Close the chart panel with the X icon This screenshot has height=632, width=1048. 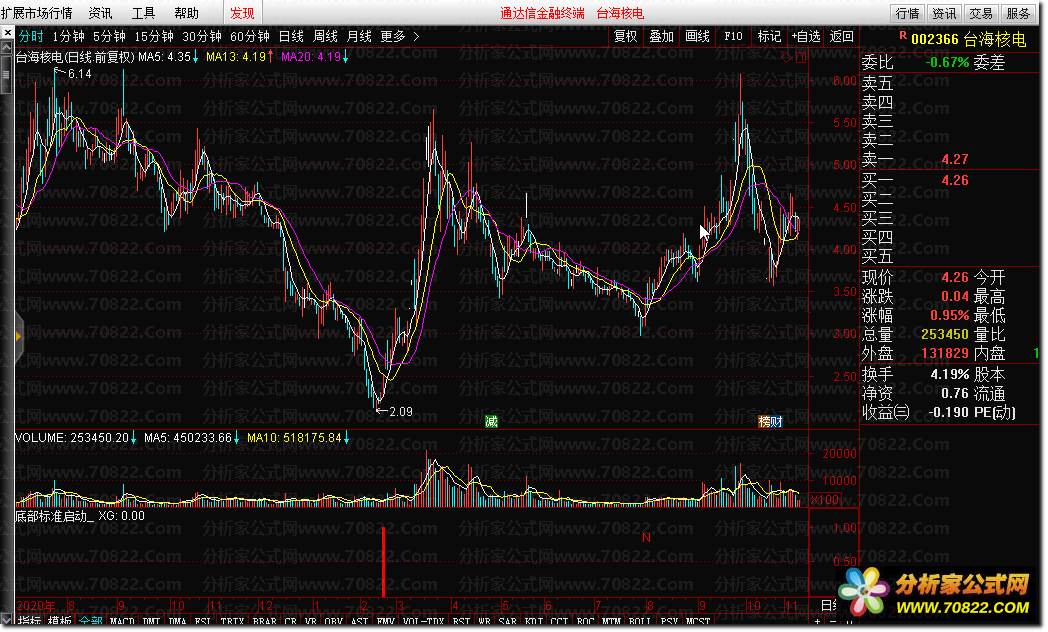(7, 33)
